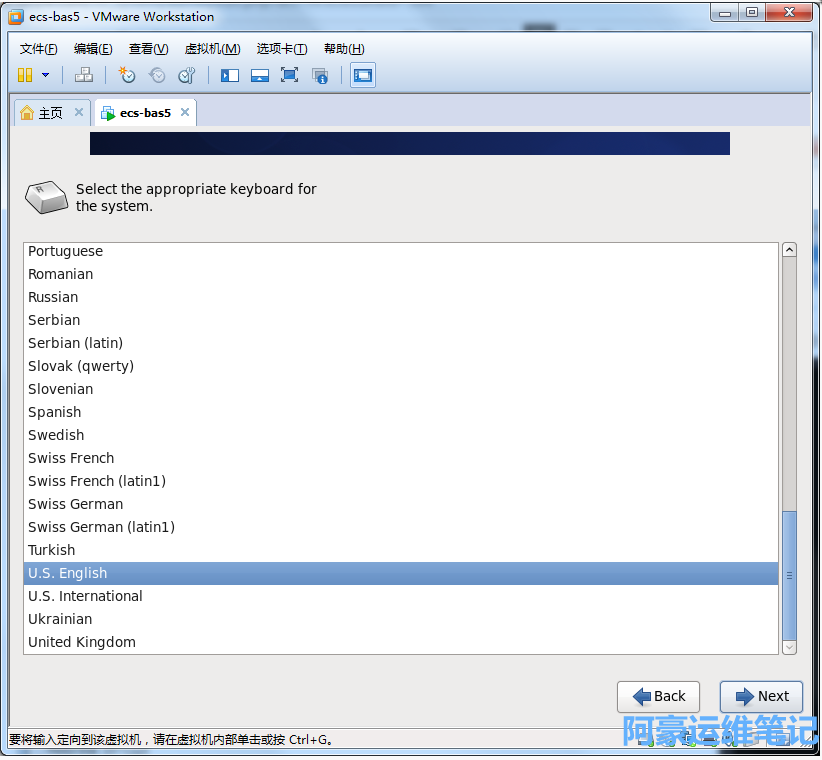The width and height of the screenshot is (822, 760).
Task: Open the snapshot manager icon
Action: [x=187, y=75]
